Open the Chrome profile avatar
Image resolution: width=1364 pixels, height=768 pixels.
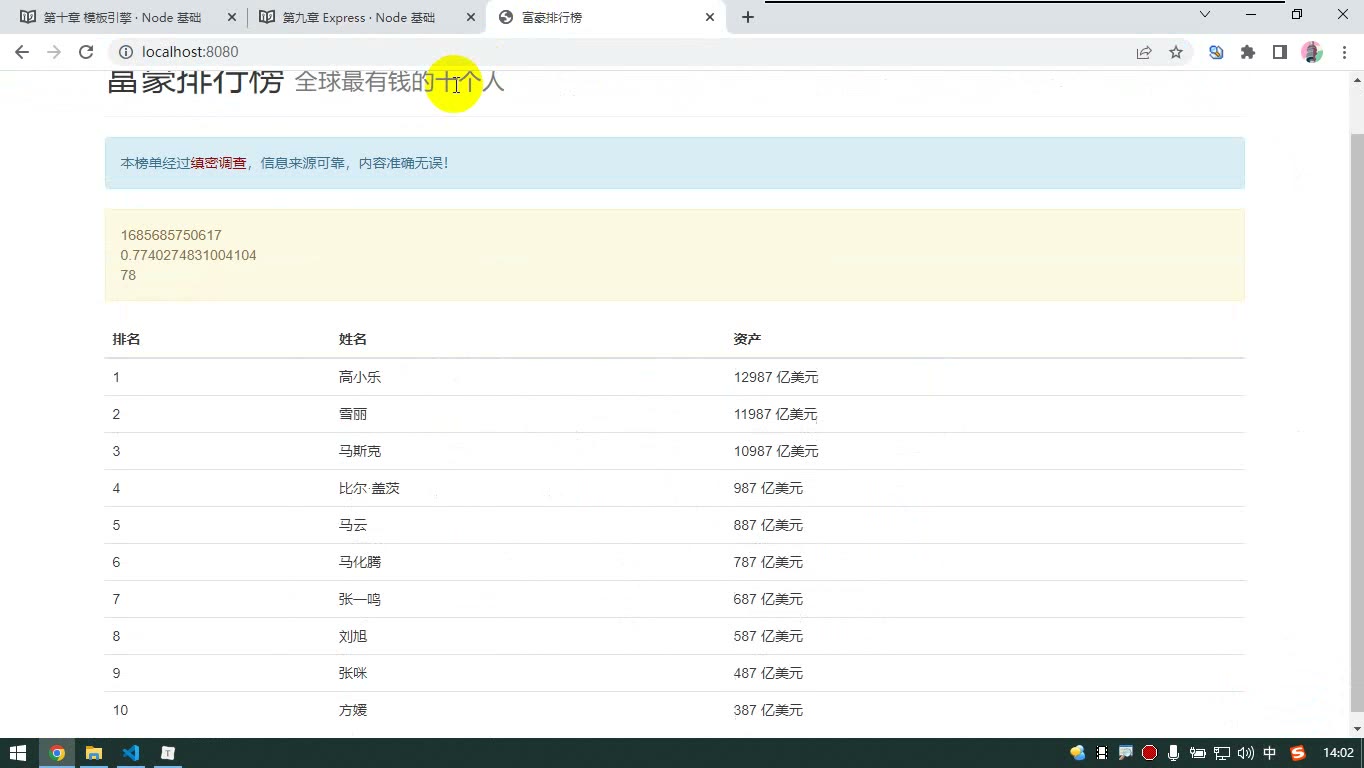point(1312,52)
